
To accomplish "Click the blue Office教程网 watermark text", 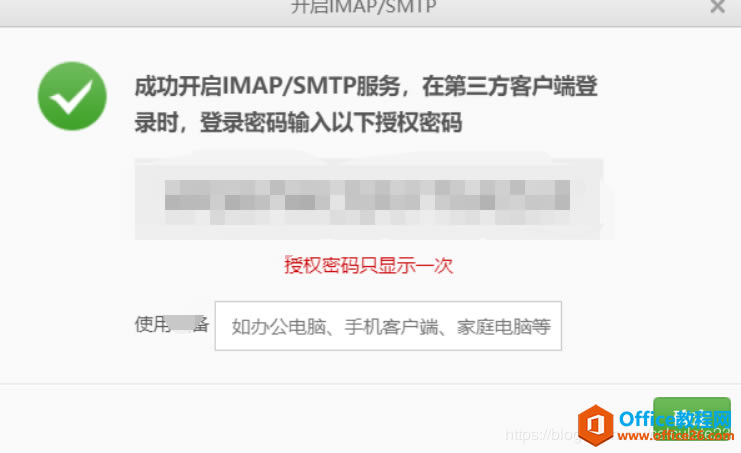I will (x=675, y=419).
